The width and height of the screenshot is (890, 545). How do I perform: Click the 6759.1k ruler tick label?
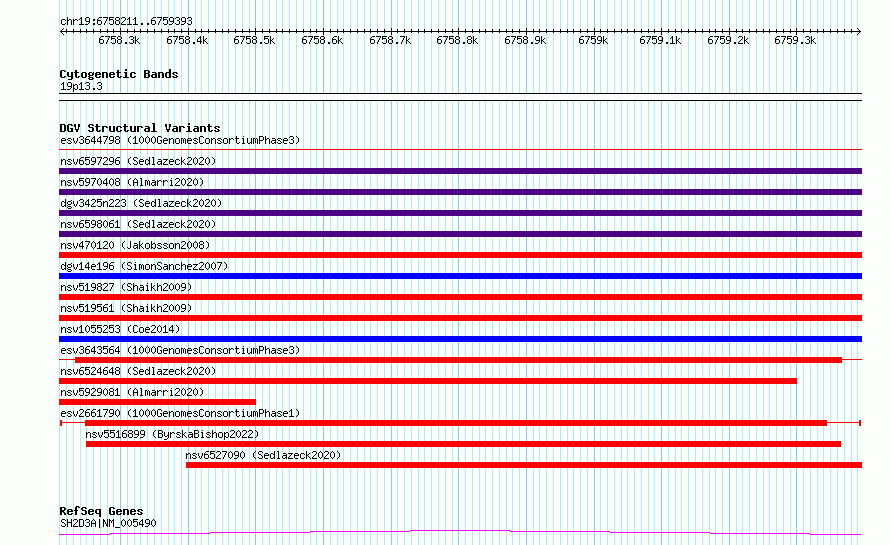(660, 40)
